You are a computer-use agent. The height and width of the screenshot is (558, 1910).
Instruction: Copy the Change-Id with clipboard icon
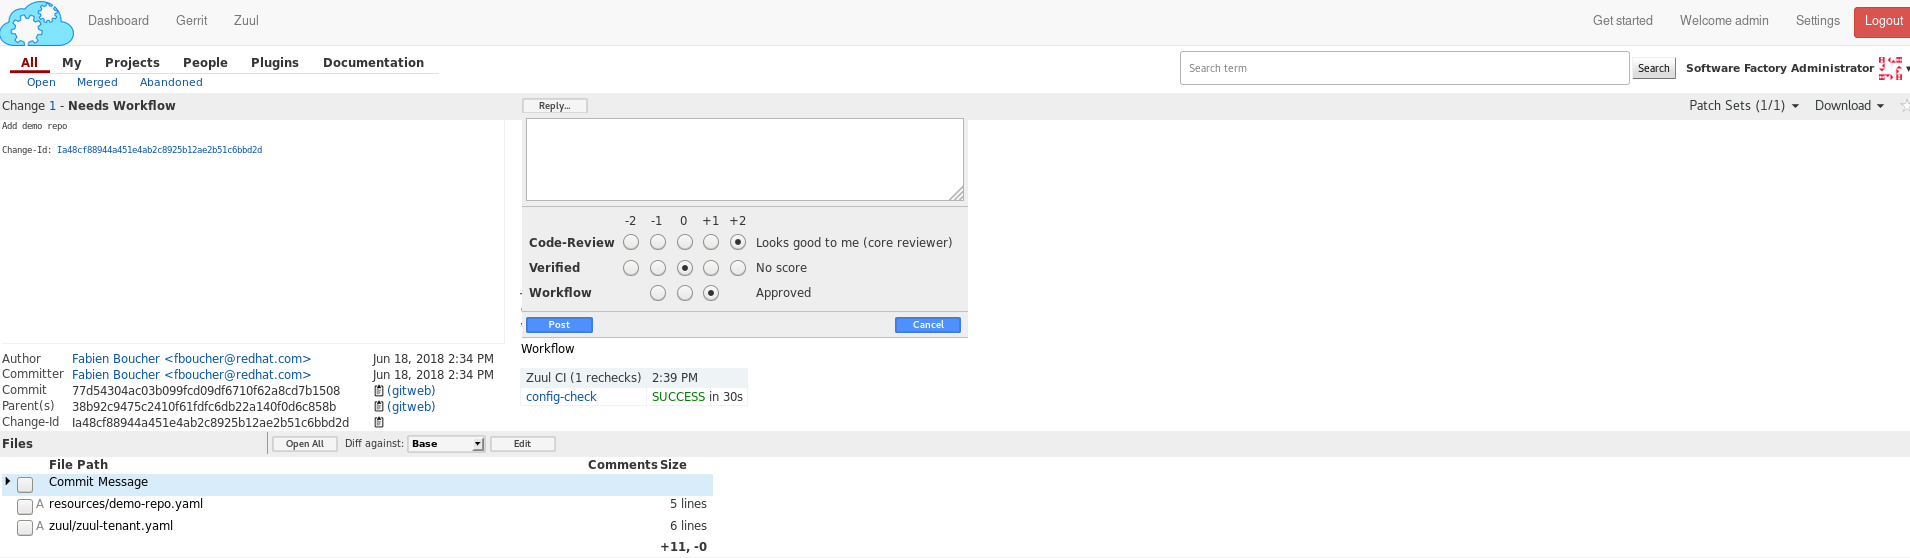tap(379, 423)
